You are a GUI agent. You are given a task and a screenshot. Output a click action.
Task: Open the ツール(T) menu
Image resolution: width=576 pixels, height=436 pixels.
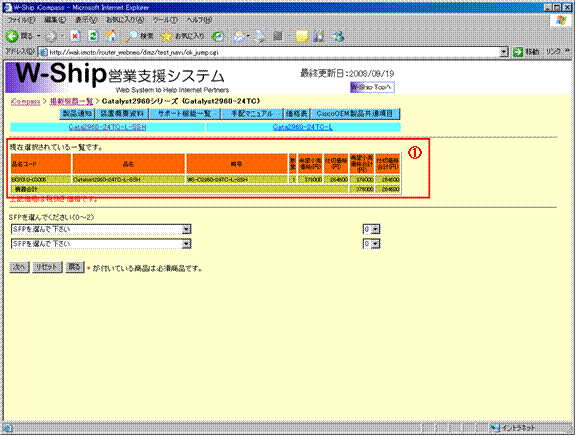[165, 20]
